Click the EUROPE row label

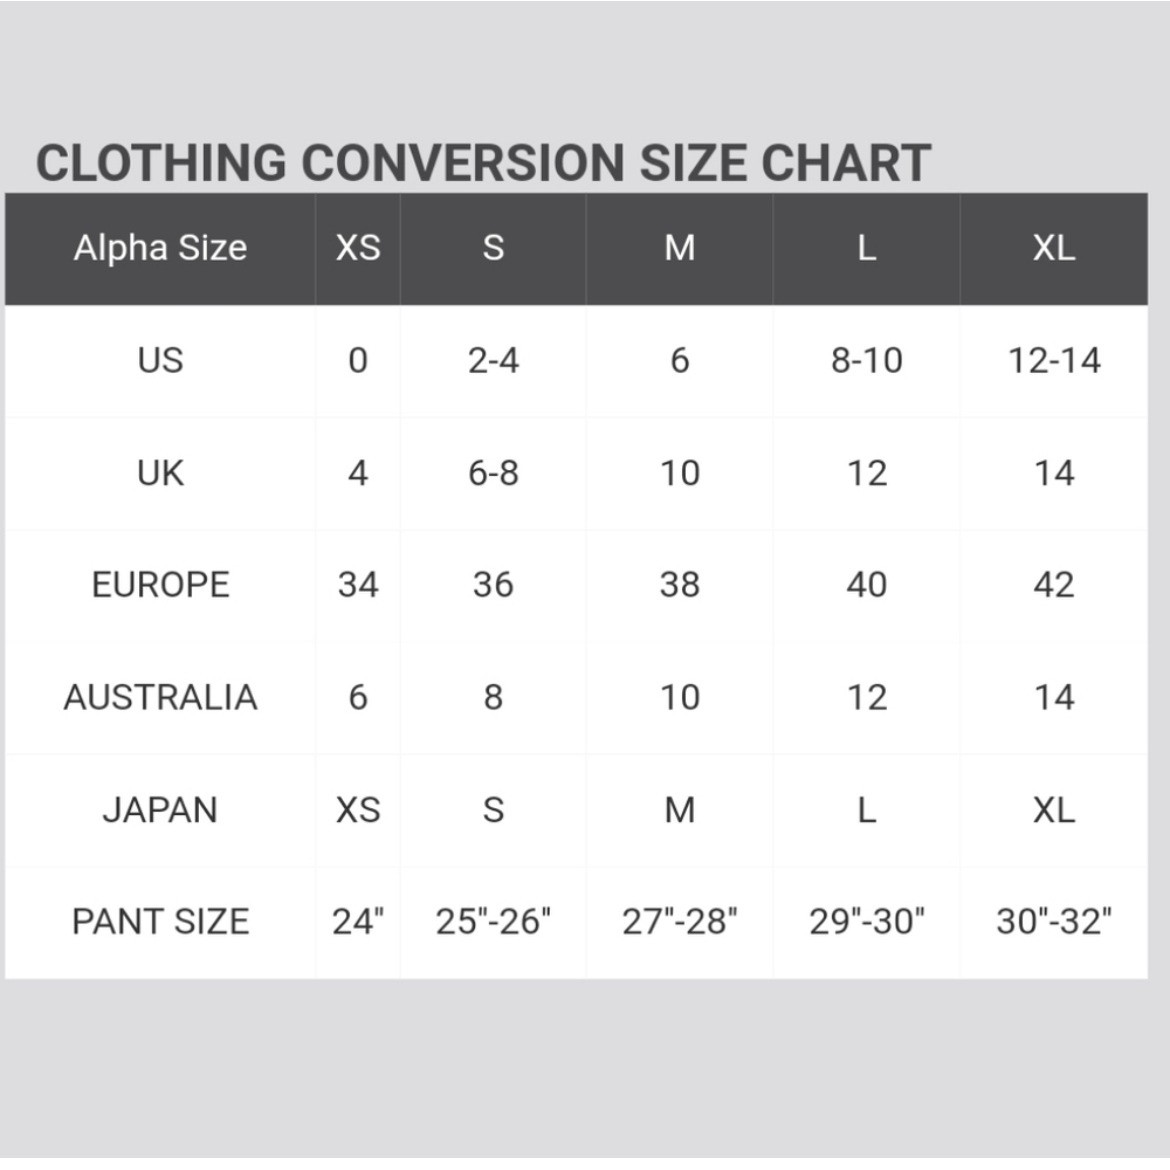(x=160, y=585)
